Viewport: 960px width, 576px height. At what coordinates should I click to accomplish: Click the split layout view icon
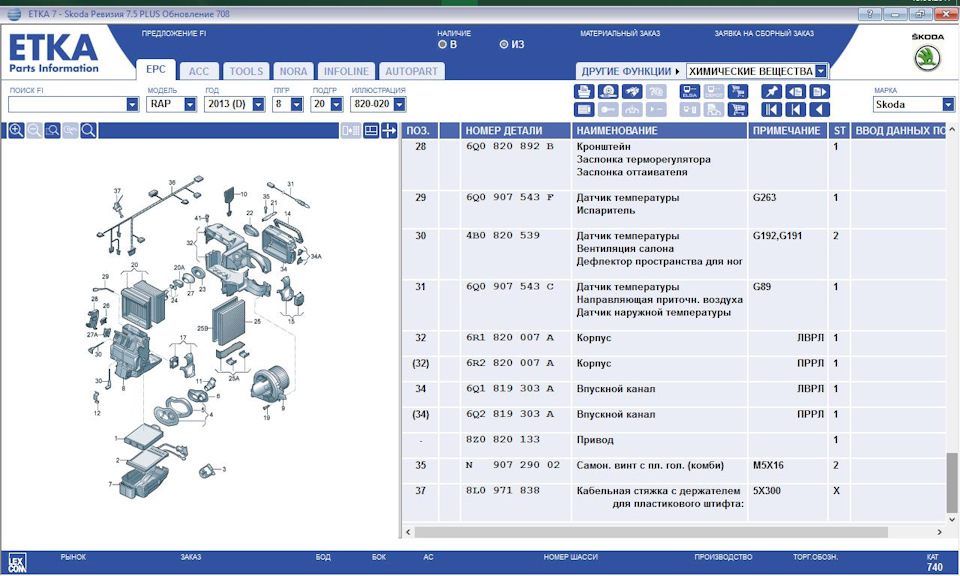click(371, 130)
